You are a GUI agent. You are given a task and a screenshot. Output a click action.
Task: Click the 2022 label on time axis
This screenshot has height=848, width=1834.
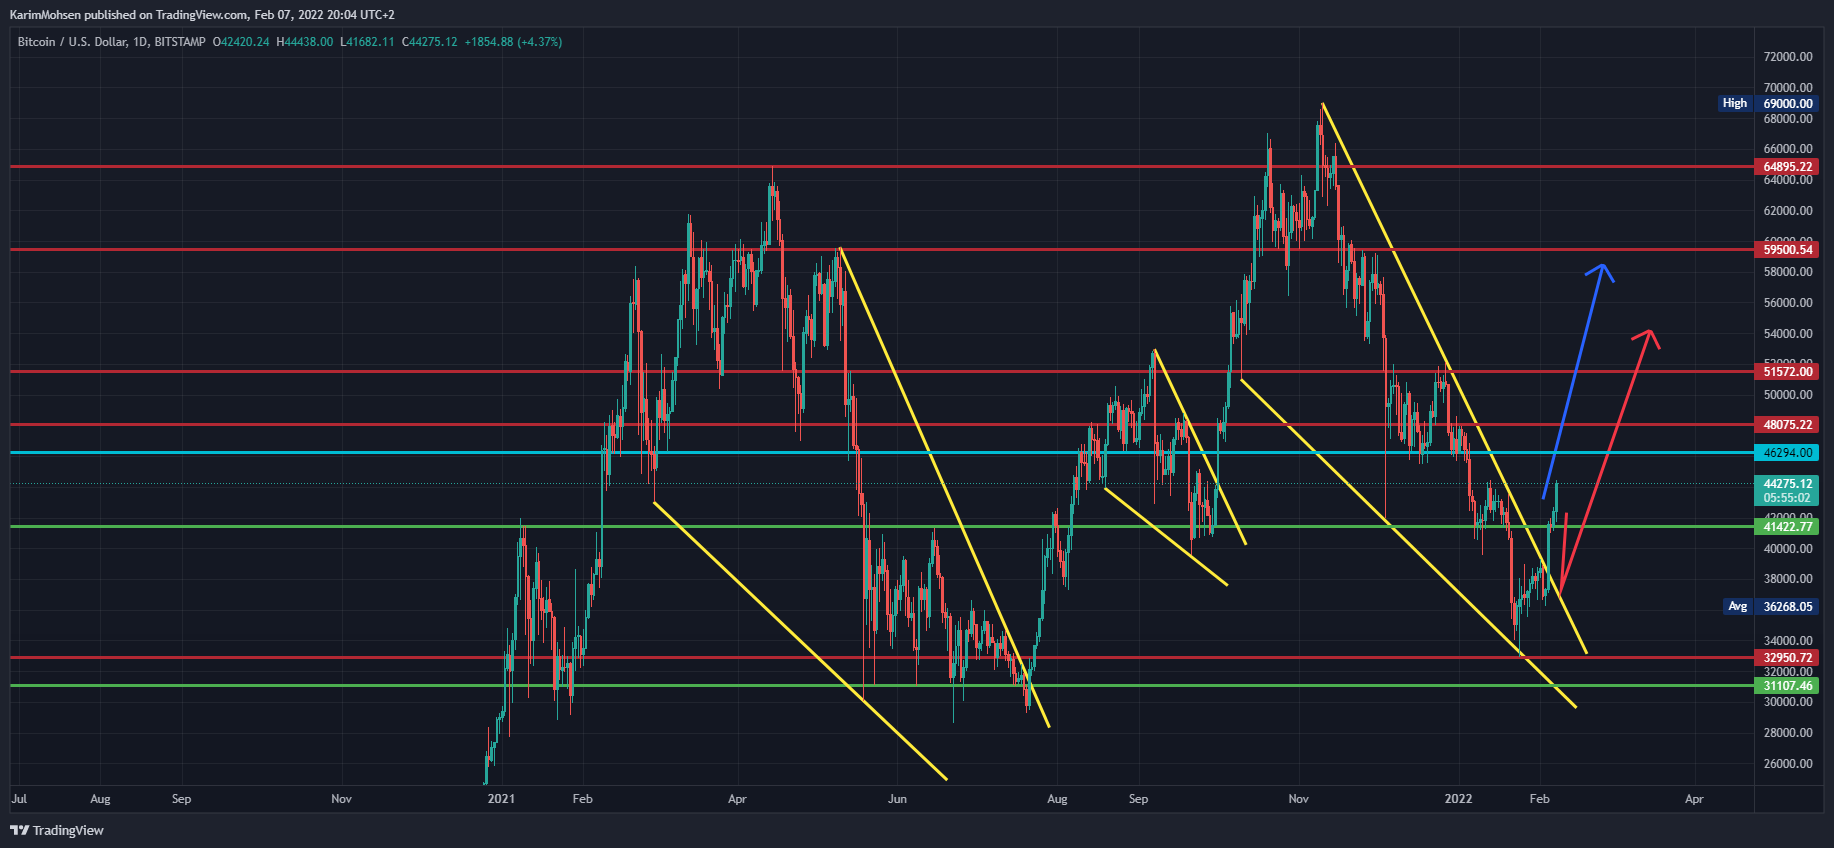[x=1458, y=799]
